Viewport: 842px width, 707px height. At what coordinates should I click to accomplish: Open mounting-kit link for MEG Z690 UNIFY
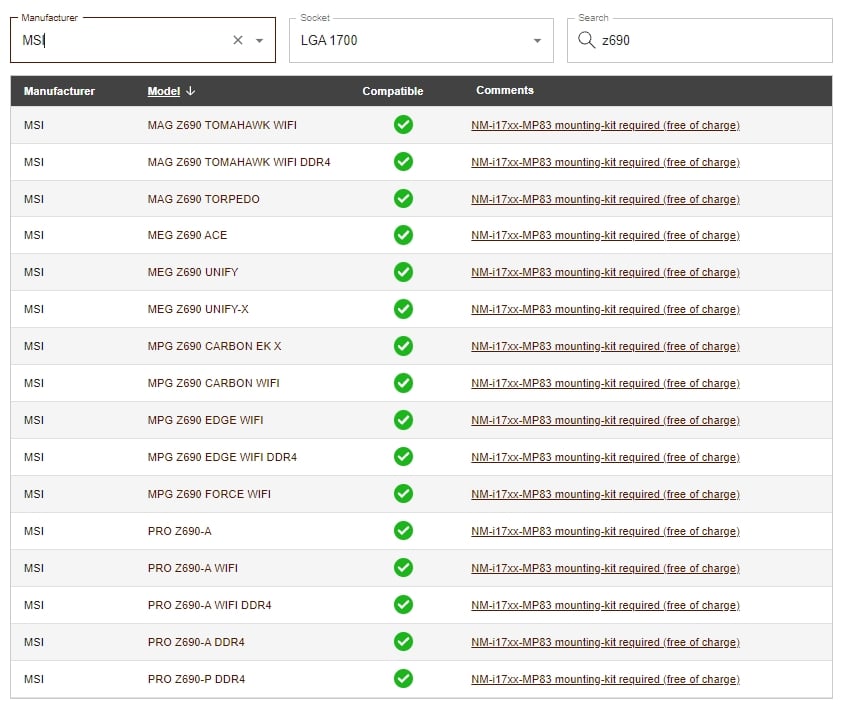point(605,272)
